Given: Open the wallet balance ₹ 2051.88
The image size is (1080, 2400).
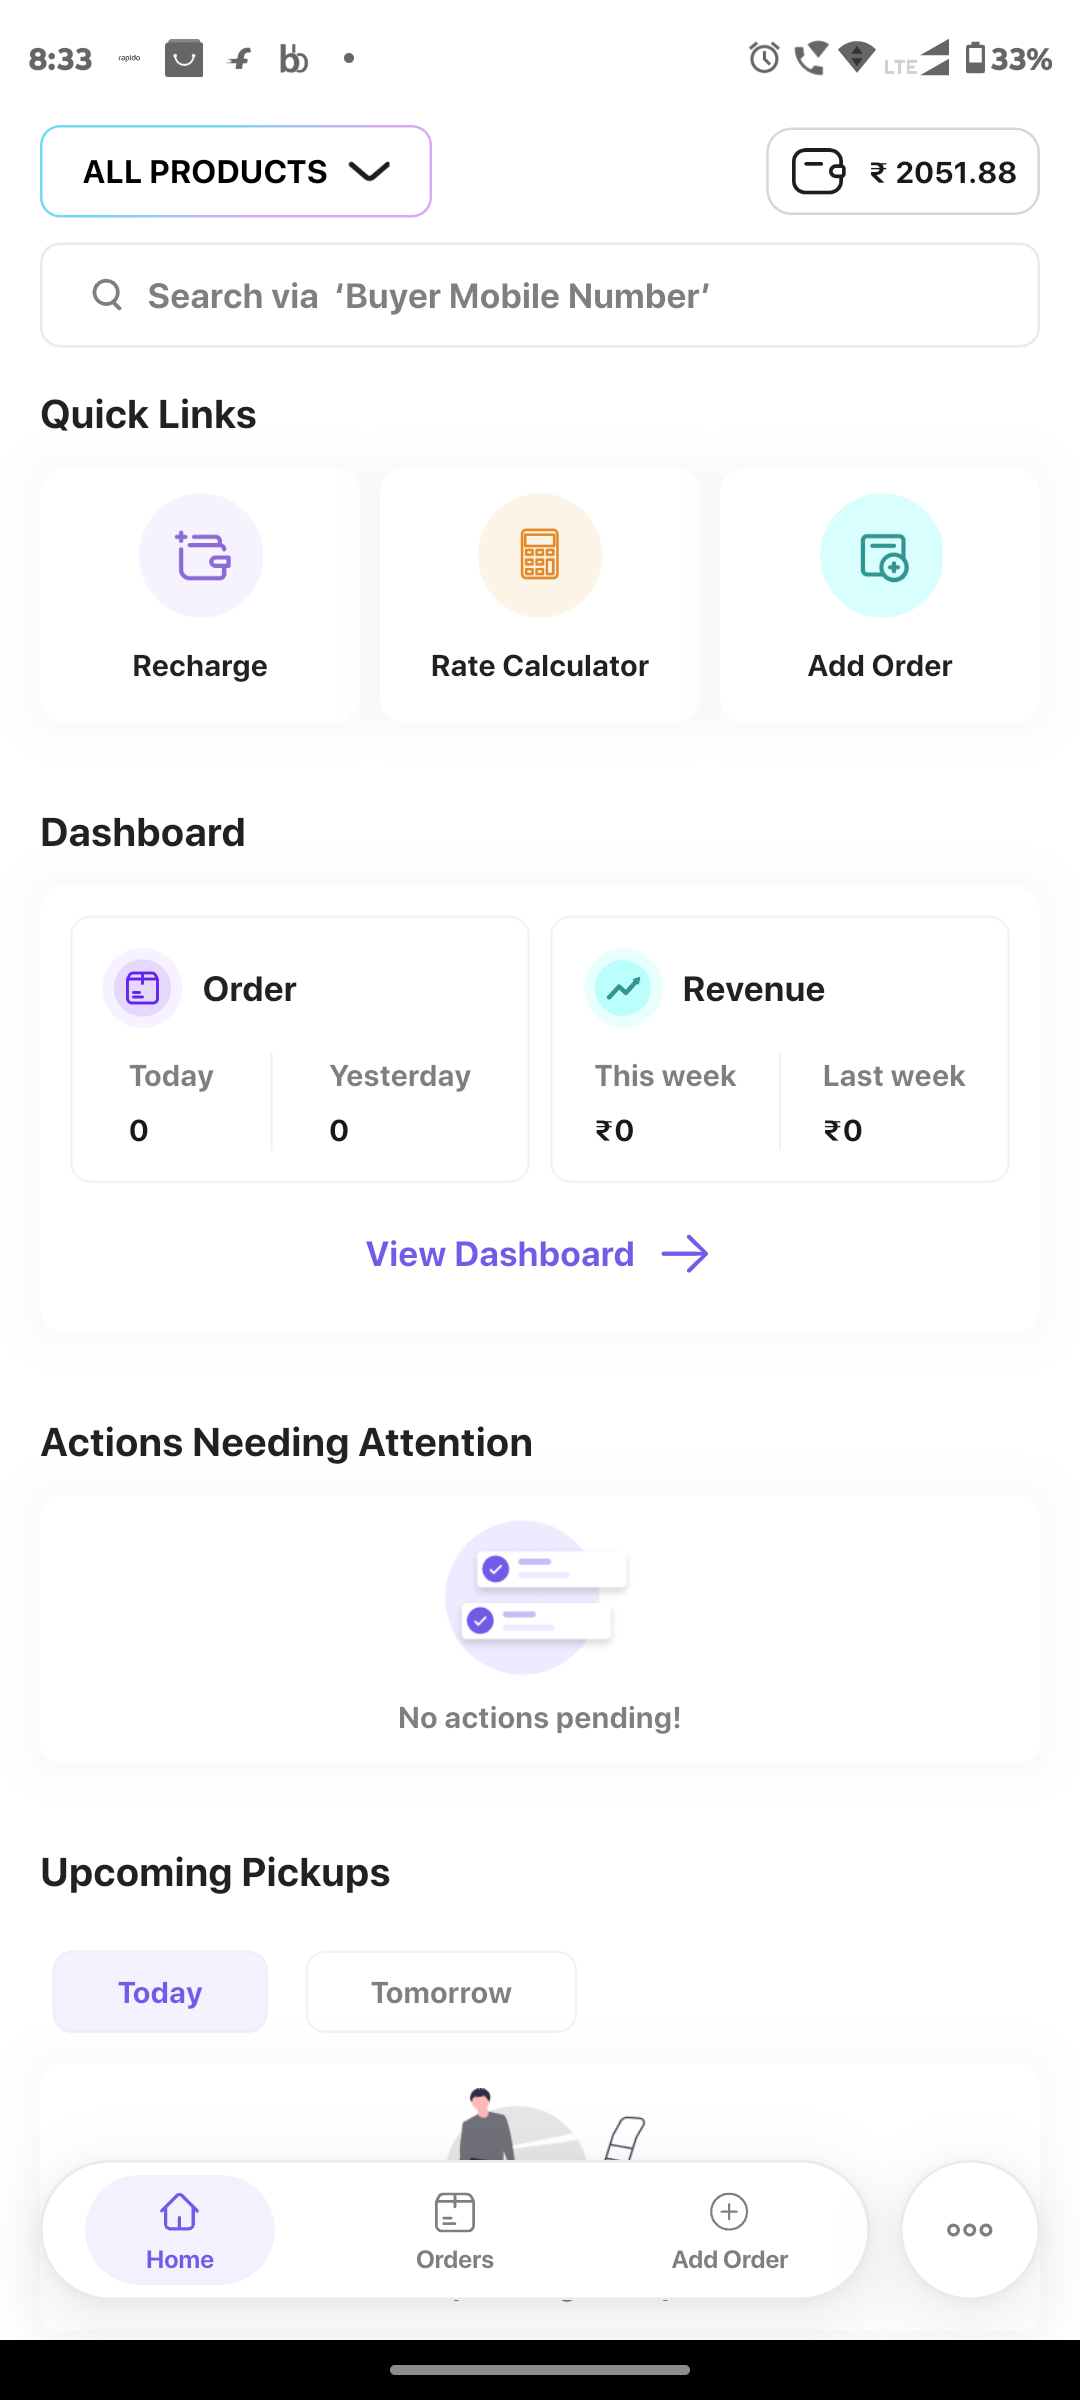Looking at the screenshot, I should click(903, 172).
